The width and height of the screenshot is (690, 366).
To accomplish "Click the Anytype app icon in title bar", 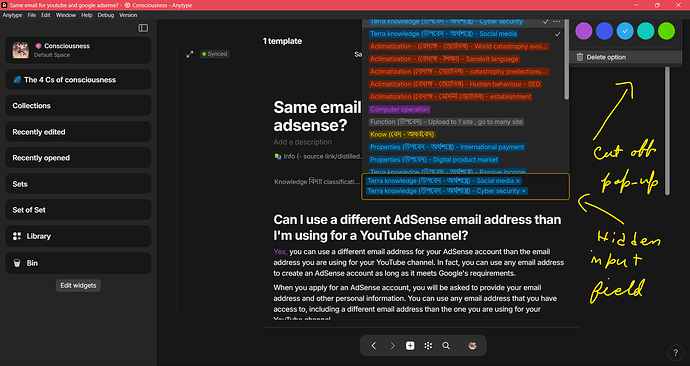I will click(4, 5).
